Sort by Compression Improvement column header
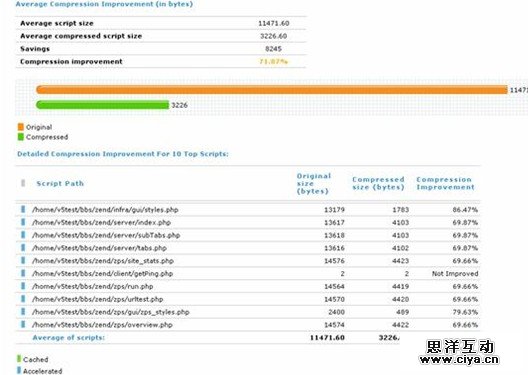The image size is (528, 375). (445, 183)
